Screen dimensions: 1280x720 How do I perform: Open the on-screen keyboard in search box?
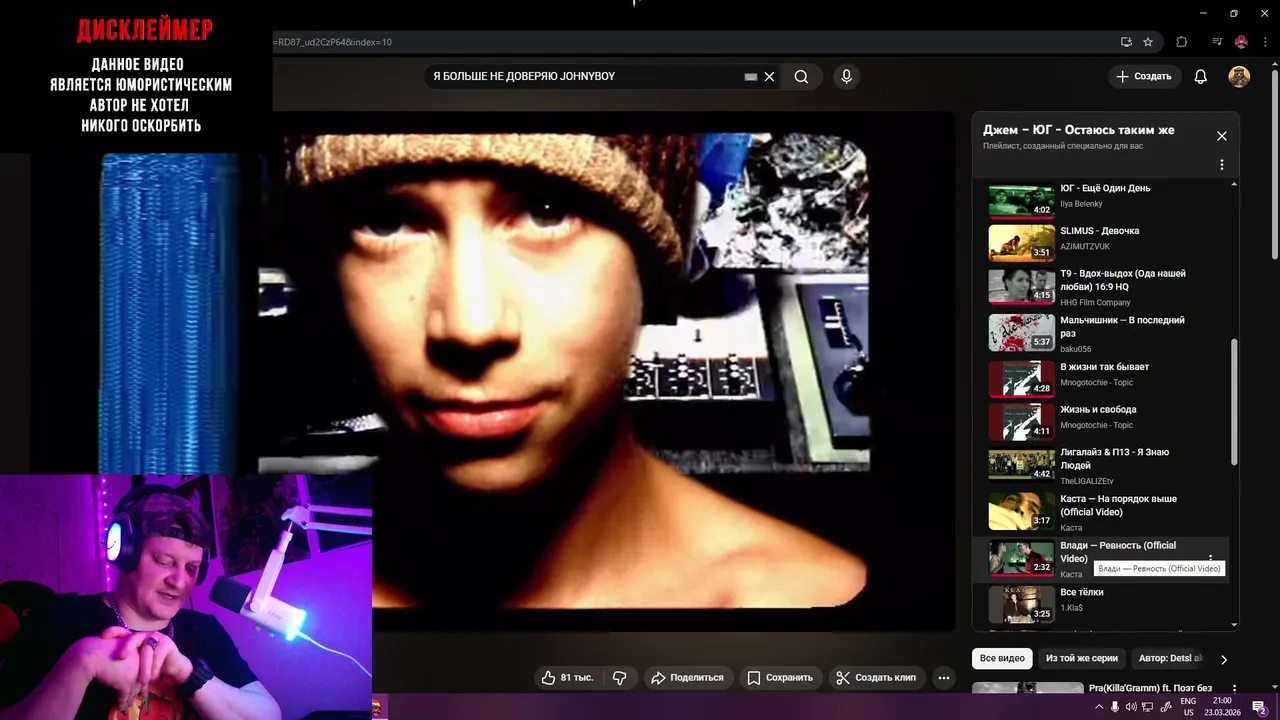[x=751, y=77]
